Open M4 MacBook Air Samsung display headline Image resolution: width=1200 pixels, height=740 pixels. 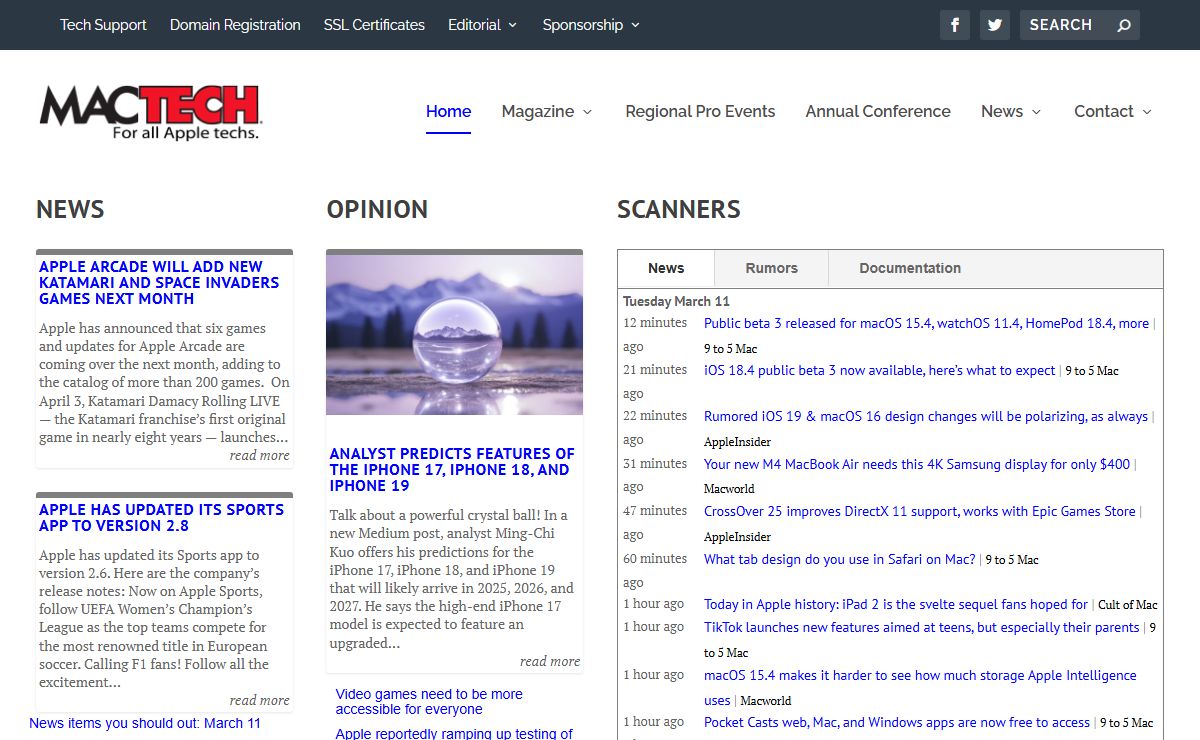[x=917, y=464]
